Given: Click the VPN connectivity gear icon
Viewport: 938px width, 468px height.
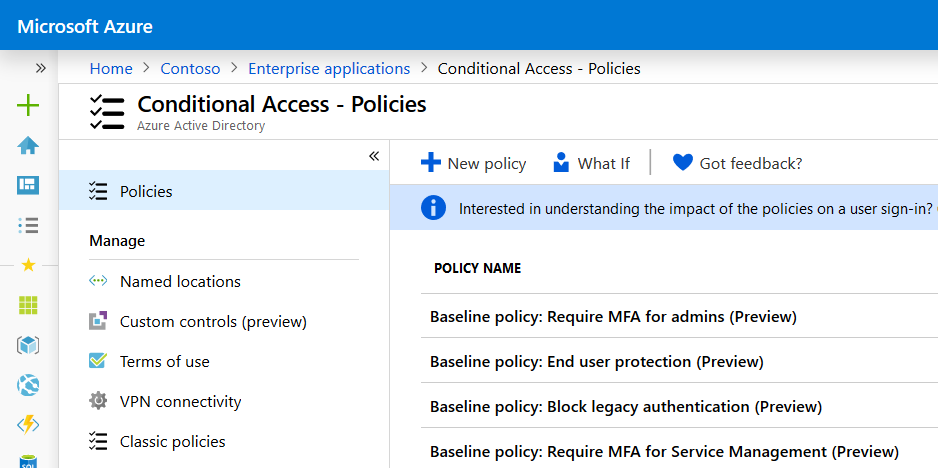Looking at the screenshot, I should (x=98, y=400).
